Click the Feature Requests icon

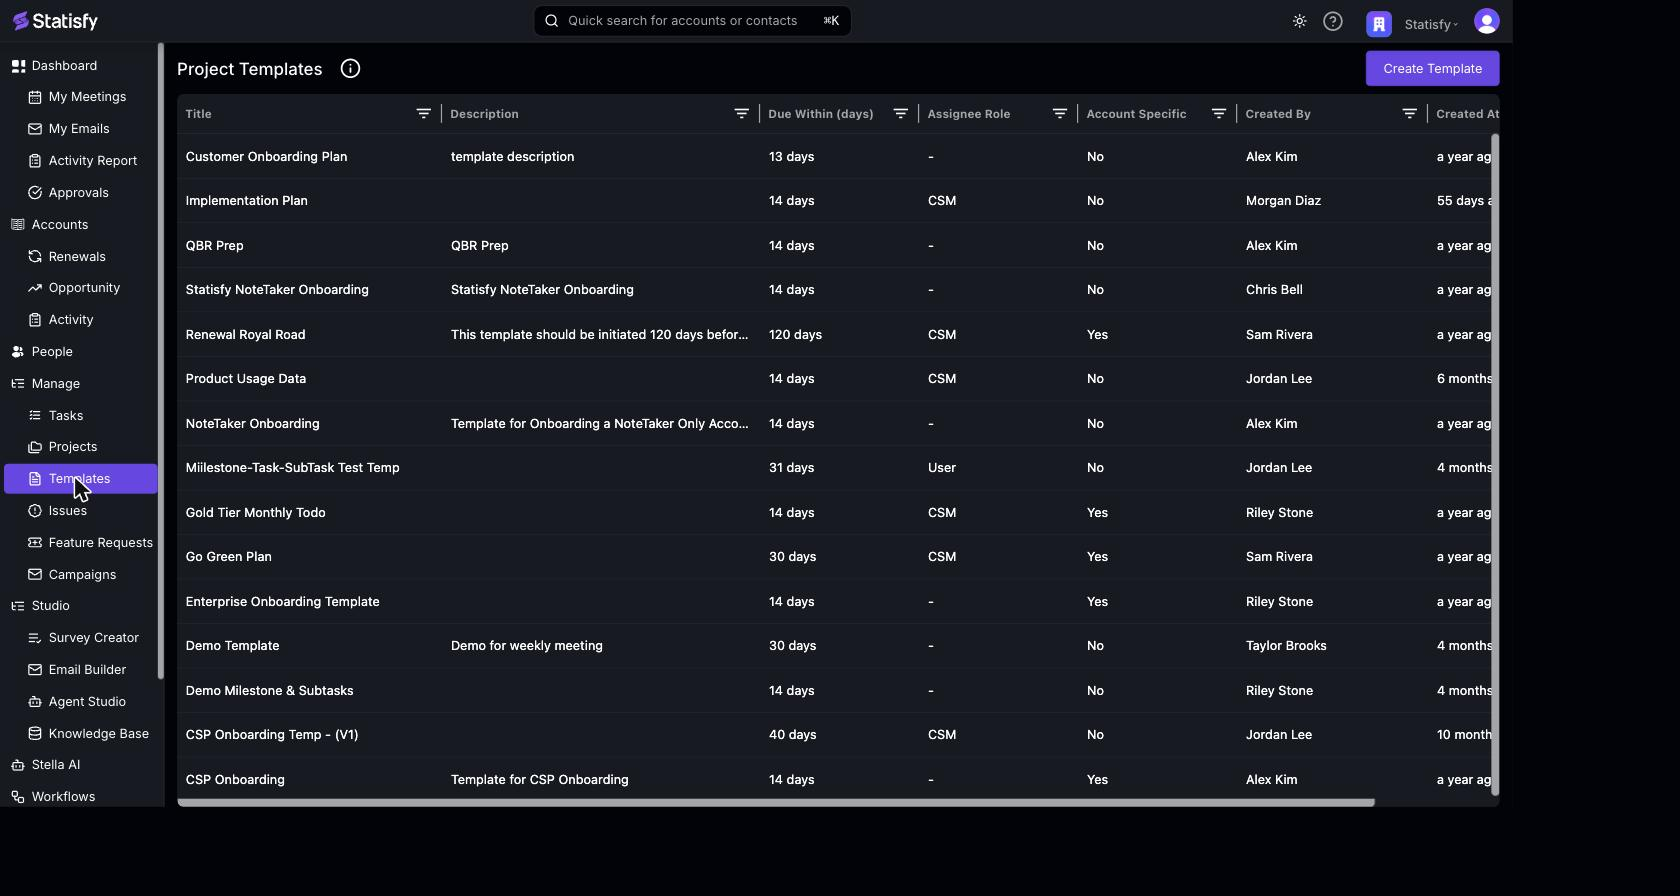35,543
